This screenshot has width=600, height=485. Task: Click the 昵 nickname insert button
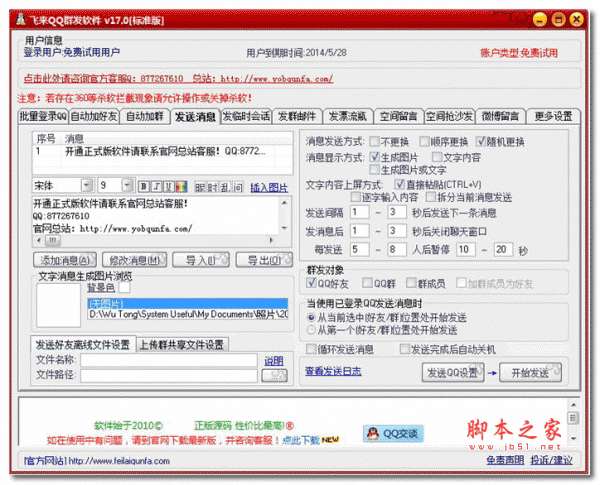tap(200, 187)
